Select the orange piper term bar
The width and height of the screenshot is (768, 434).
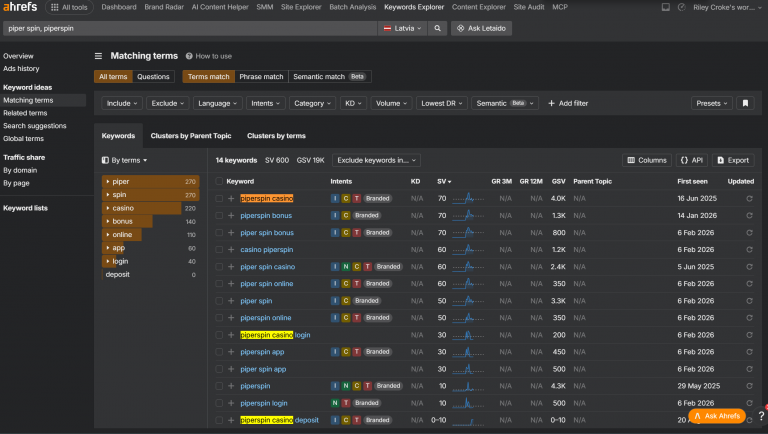tap(151, 181)
